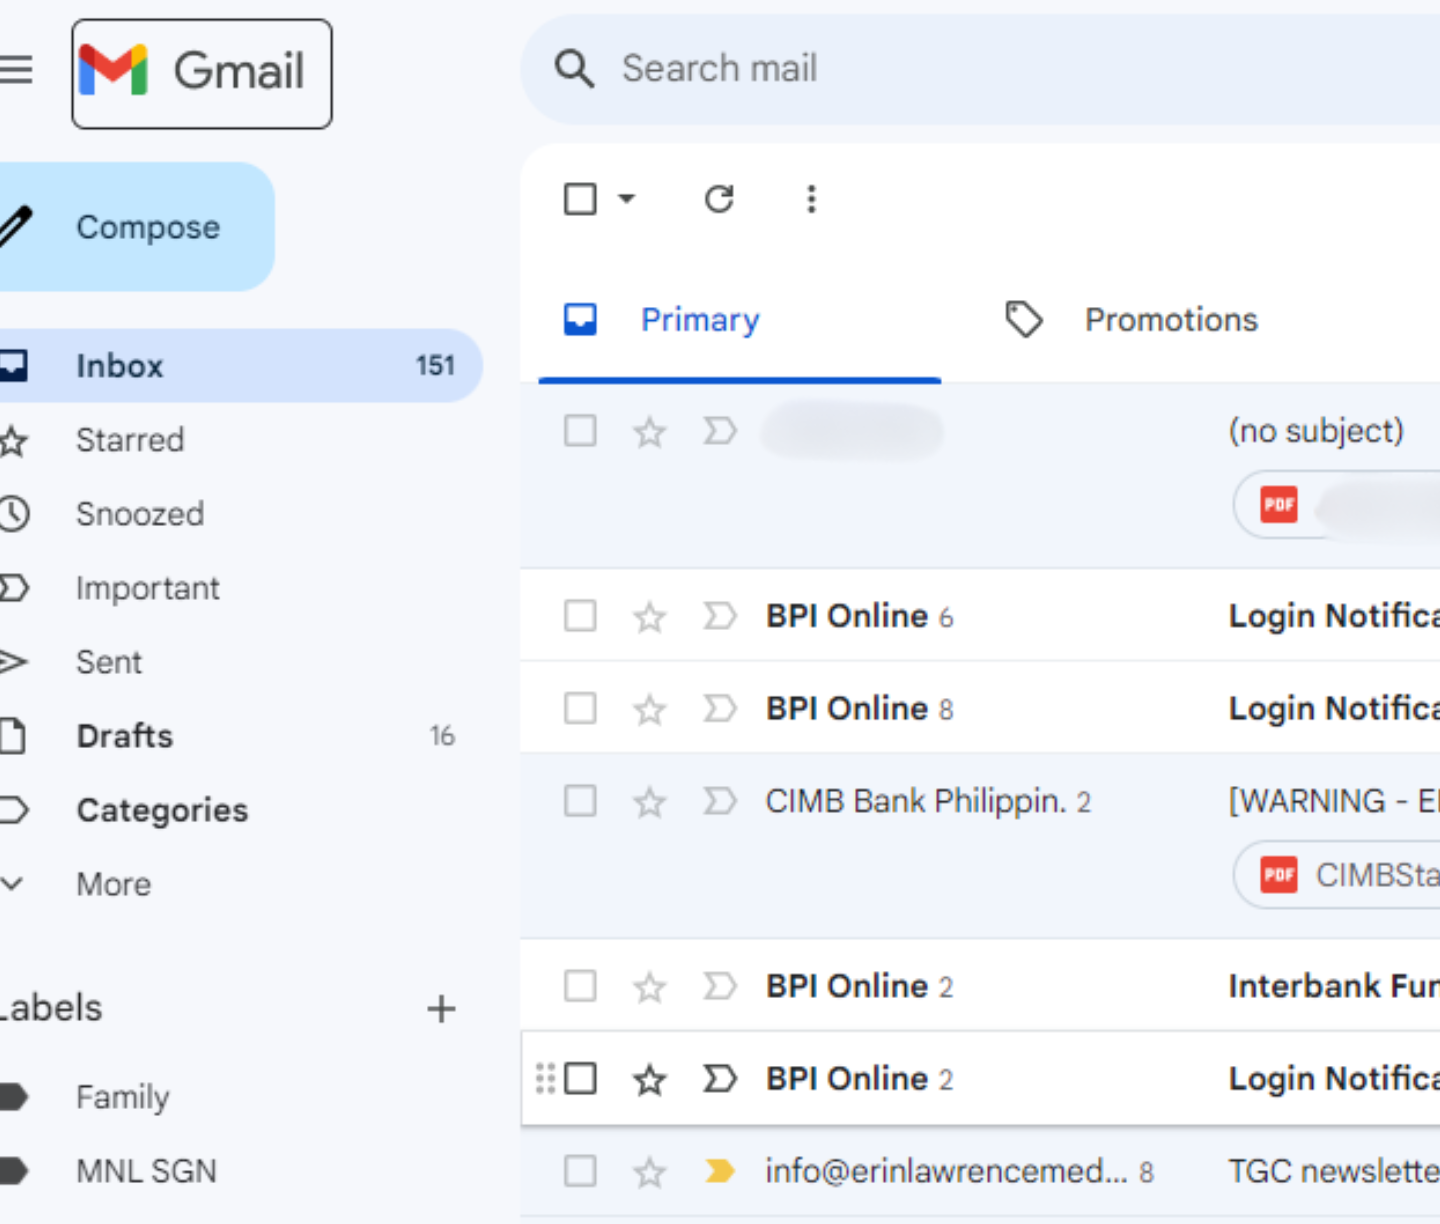This screenshot has width=1440, height=1224.
Task: Open the Snoozed folder icon
Action: click(x=14, y=513)
